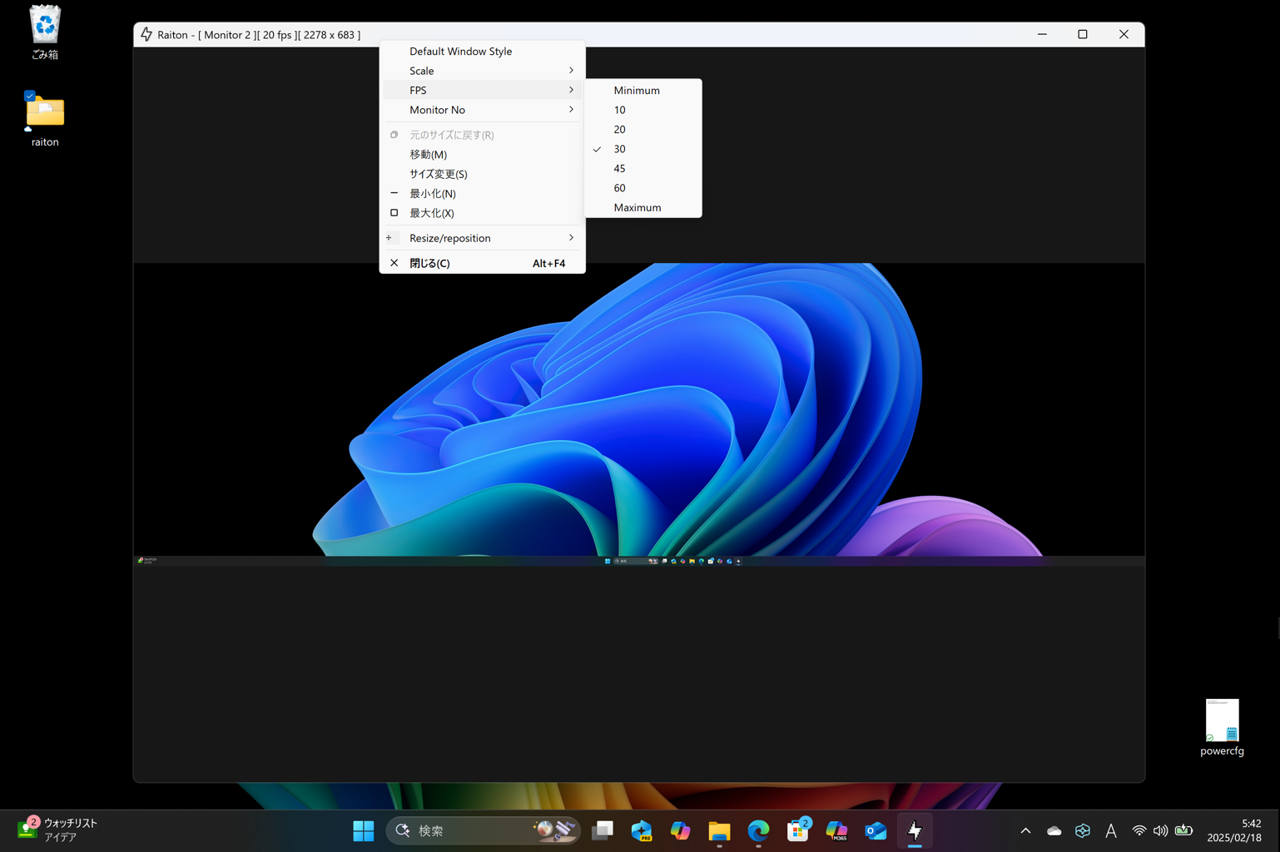Show hidden tray icons with the chevron
The height and width of the screenshot is (852, 1280).
[x=1025, y=831]
